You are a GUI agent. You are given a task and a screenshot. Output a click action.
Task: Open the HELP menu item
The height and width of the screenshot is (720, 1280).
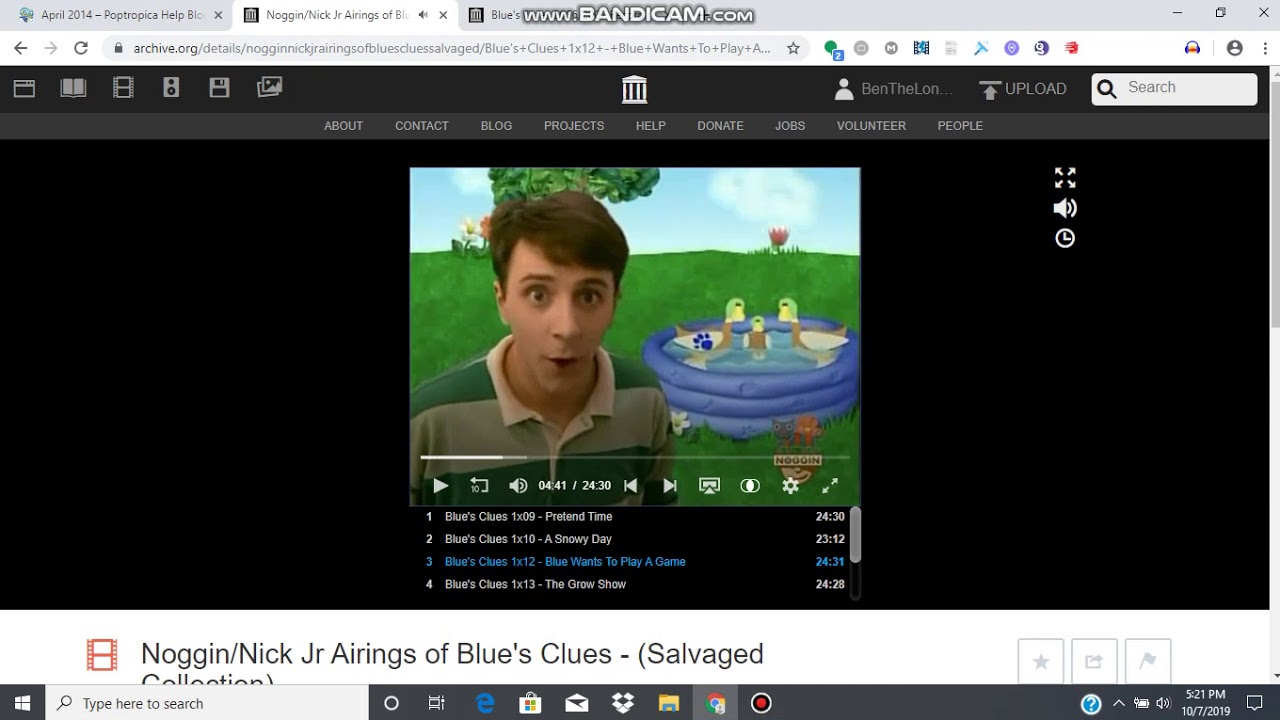coord(651,126)
